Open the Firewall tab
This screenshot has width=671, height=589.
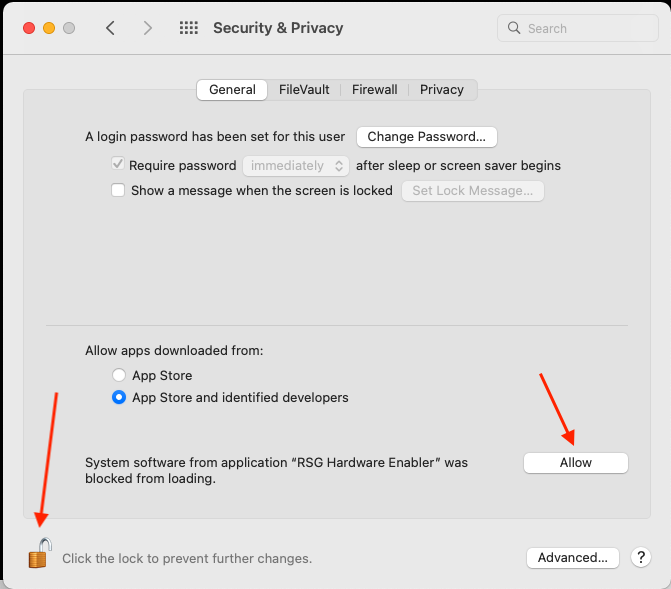pyautogui.click(x=375, y=89)
